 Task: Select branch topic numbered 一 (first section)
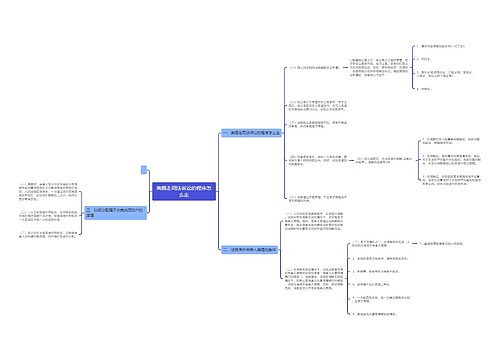(x=252, y=133)
